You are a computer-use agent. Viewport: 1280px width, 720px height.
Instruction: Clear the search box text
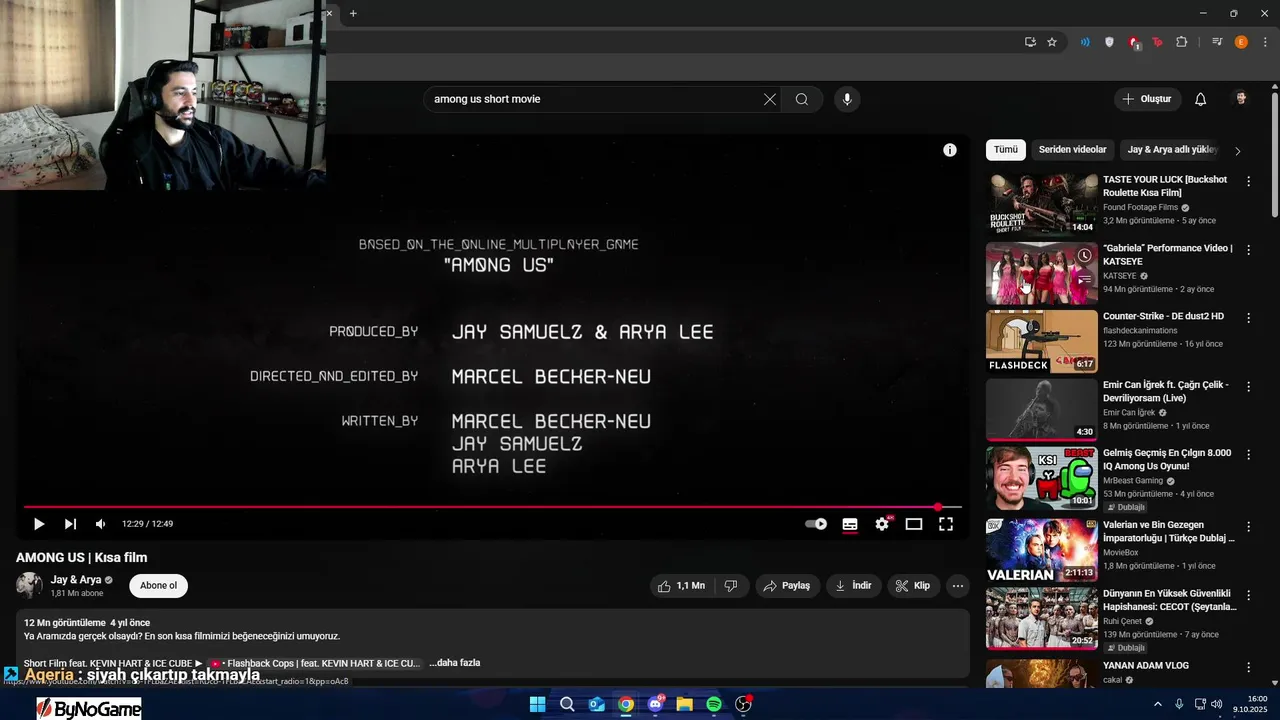coord(770,99)
